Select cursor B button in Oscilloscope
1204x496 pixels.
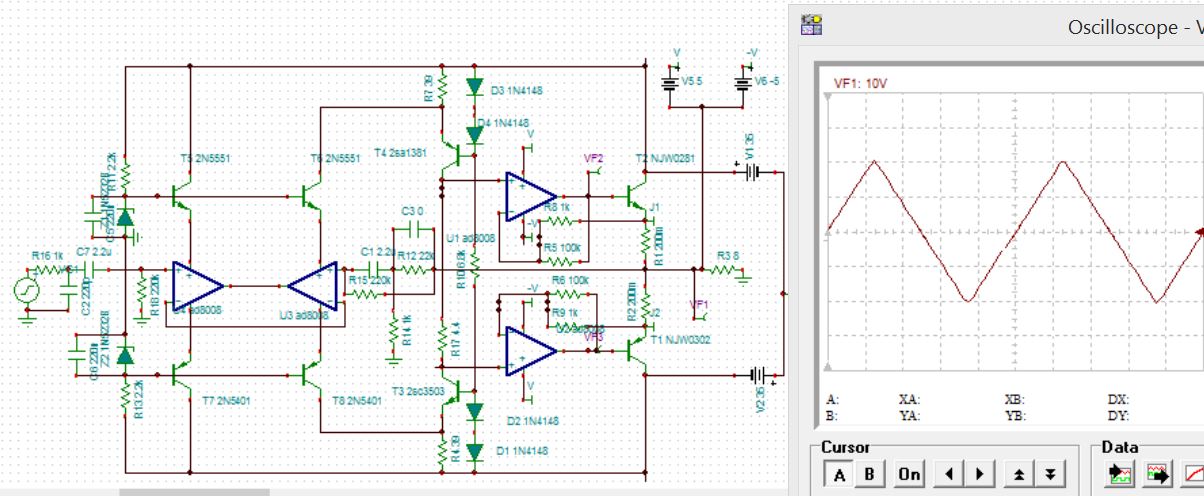(x=870, y=473)
